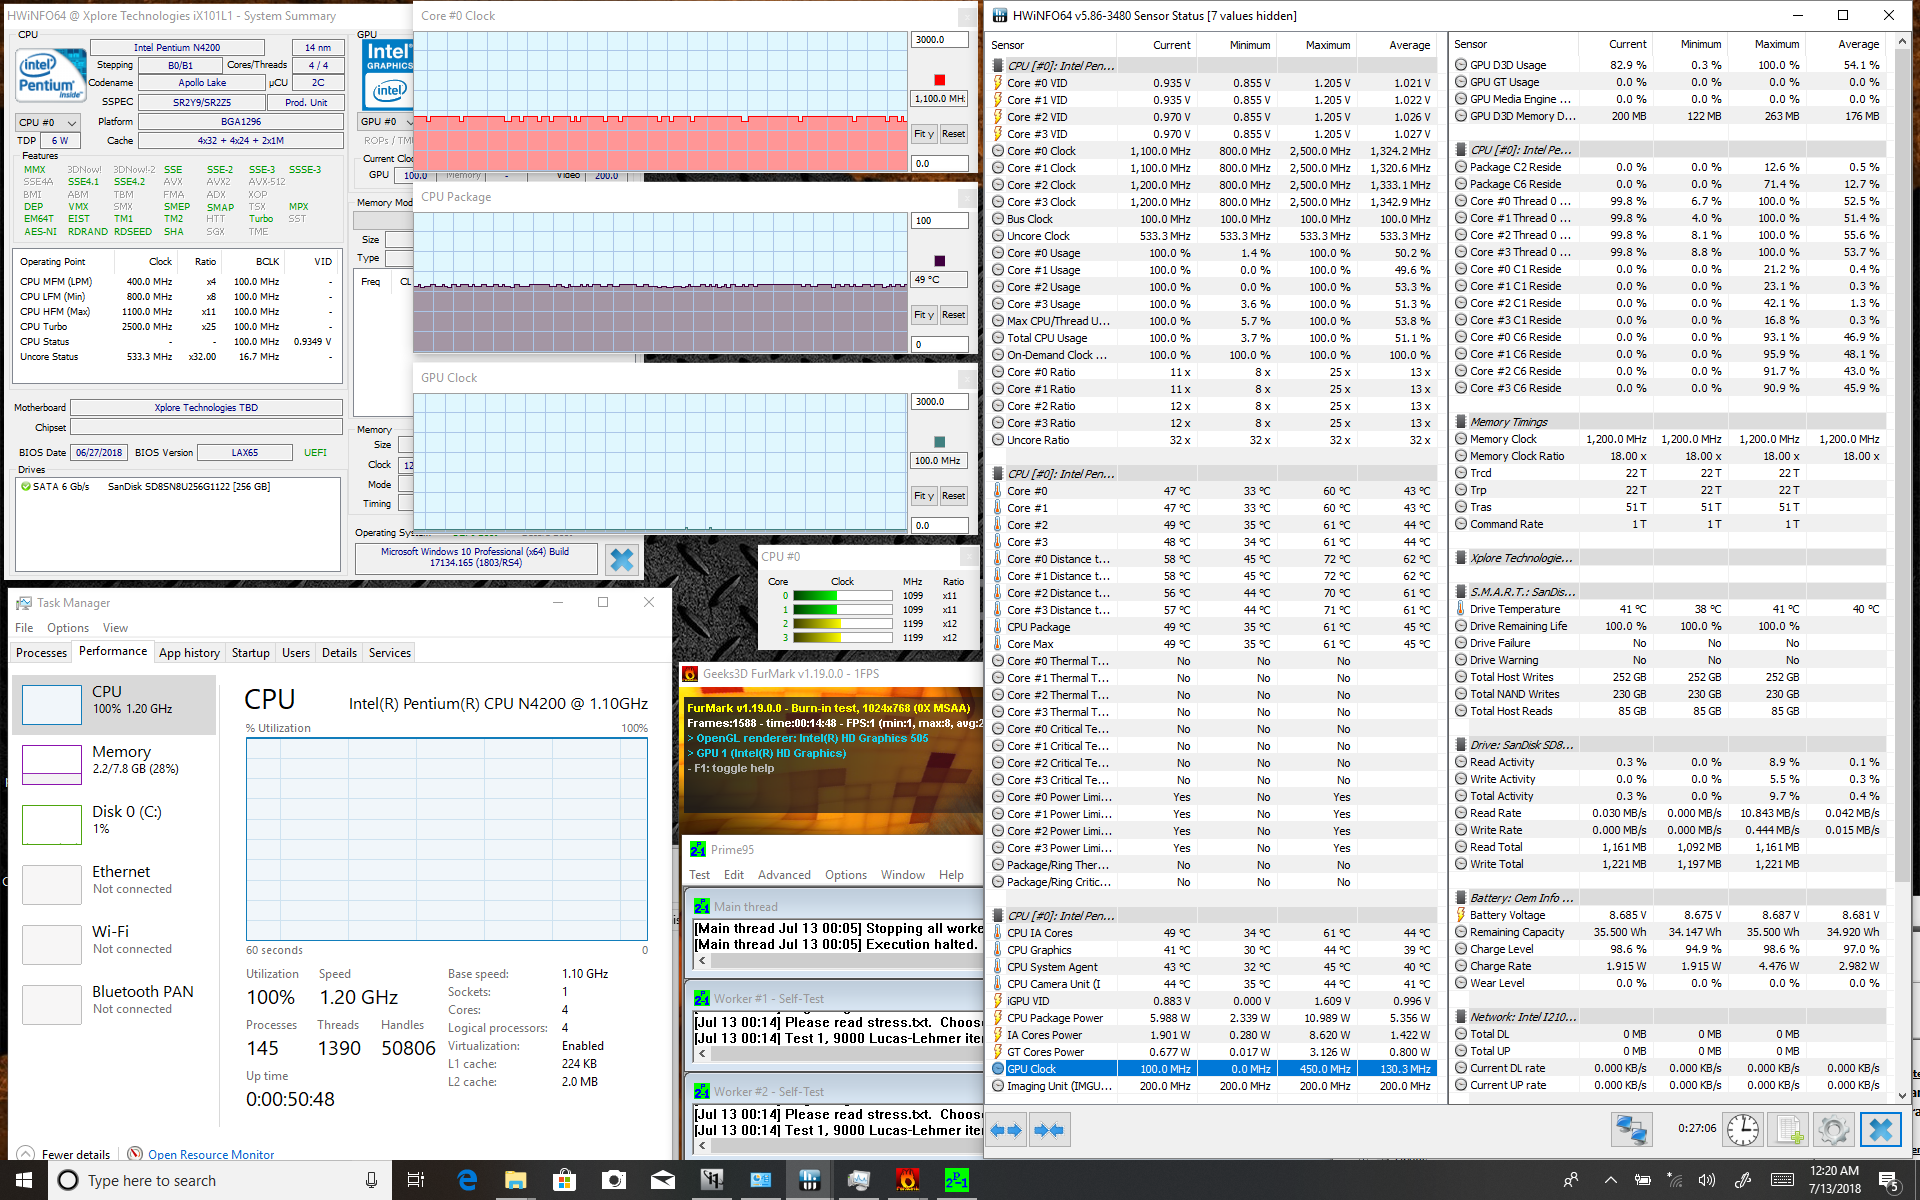
Task: Click the log file with plus icon
Action: tap(1788, 1130)
